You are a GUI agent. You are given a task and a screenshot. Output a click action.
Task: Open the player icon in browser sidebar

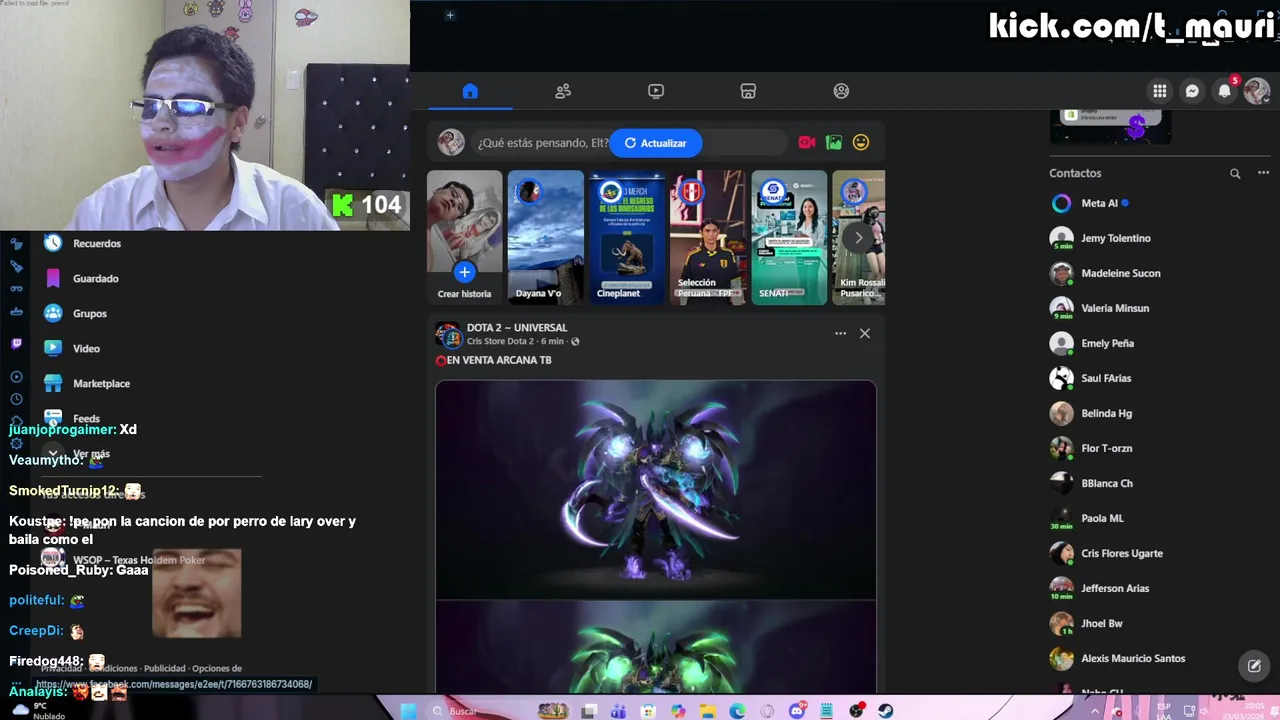coord(16,376)
